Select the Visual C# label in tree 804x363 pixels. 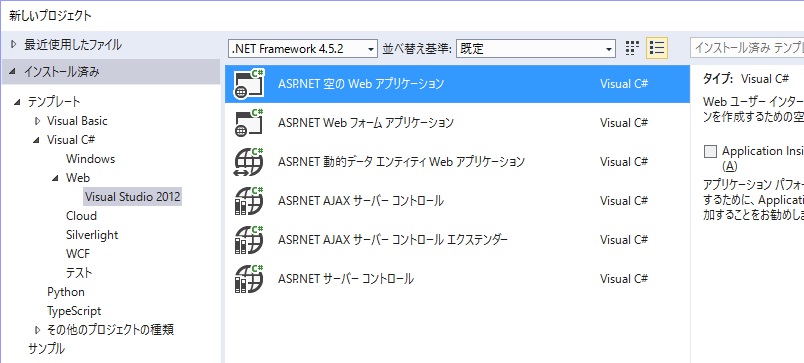(71, 140)
